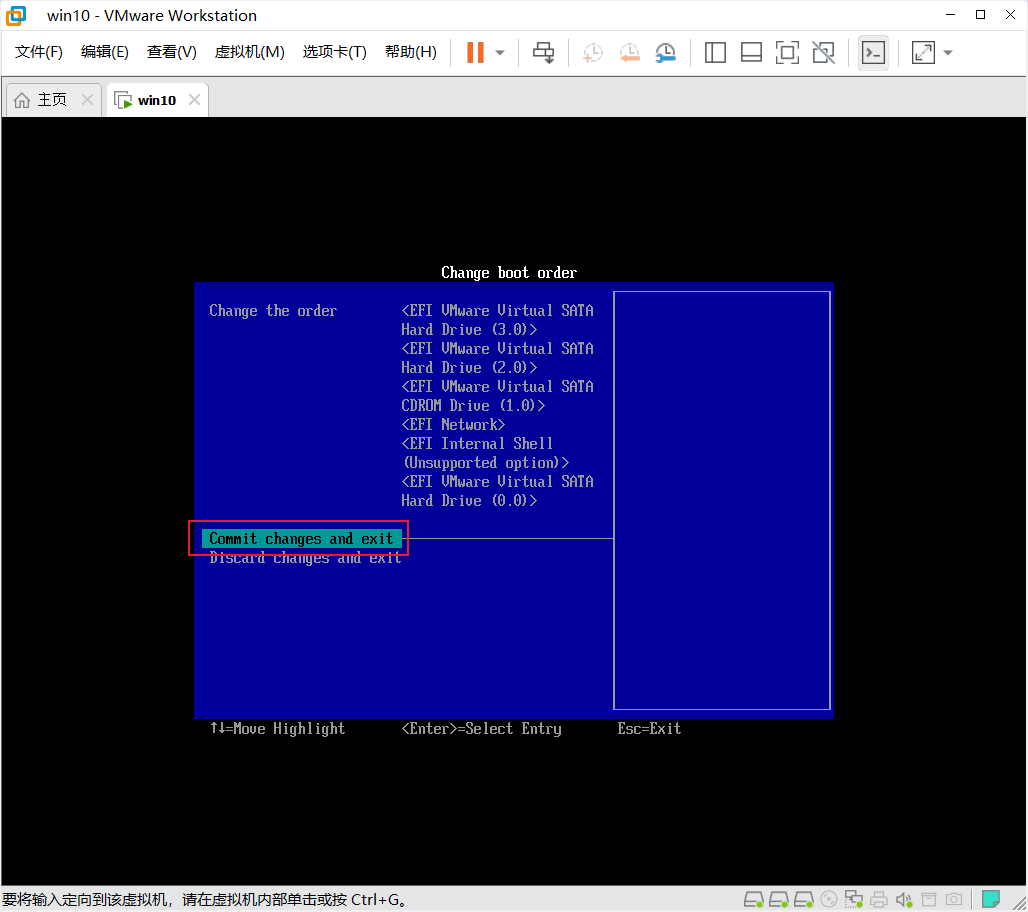
Task: Click the 'Hard Drive (3.0)' boot entry
Action: pyautogui.click(x=498, y=320)
